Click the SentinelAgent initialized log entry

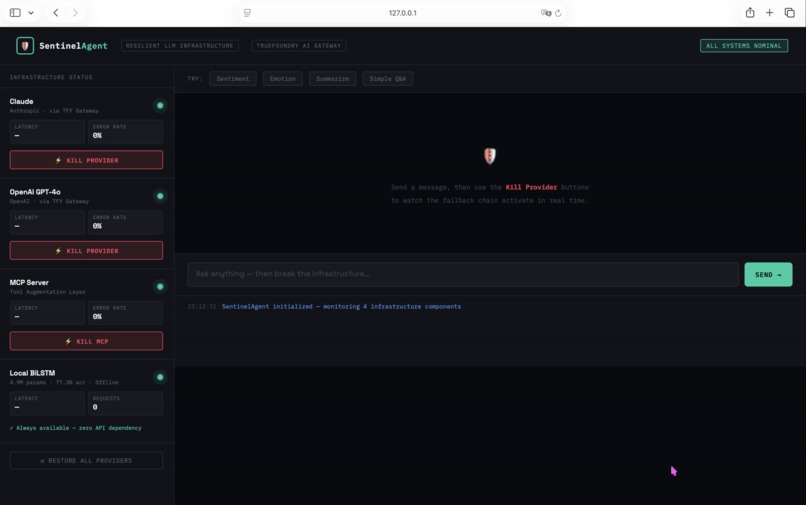point(341,306)
